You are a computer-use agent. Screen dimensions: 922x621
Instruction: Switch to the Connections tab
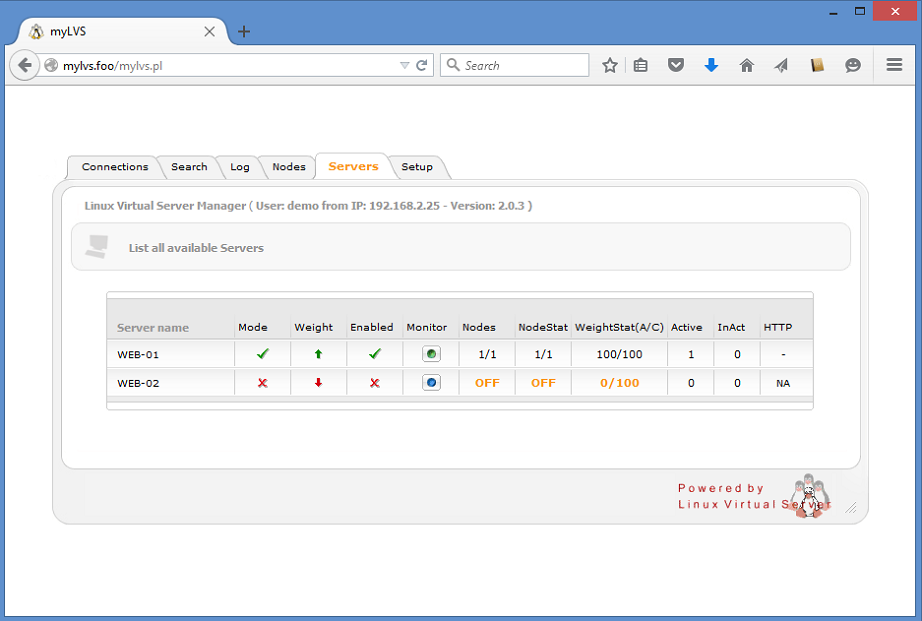tap(115, 167)
